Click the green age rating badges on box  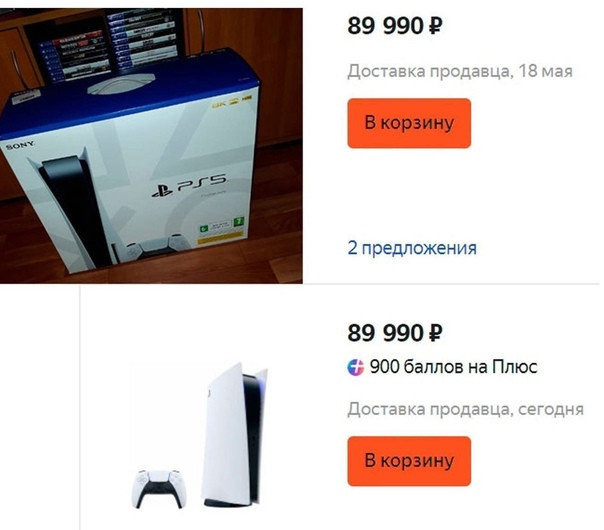(x=221, y=226)
